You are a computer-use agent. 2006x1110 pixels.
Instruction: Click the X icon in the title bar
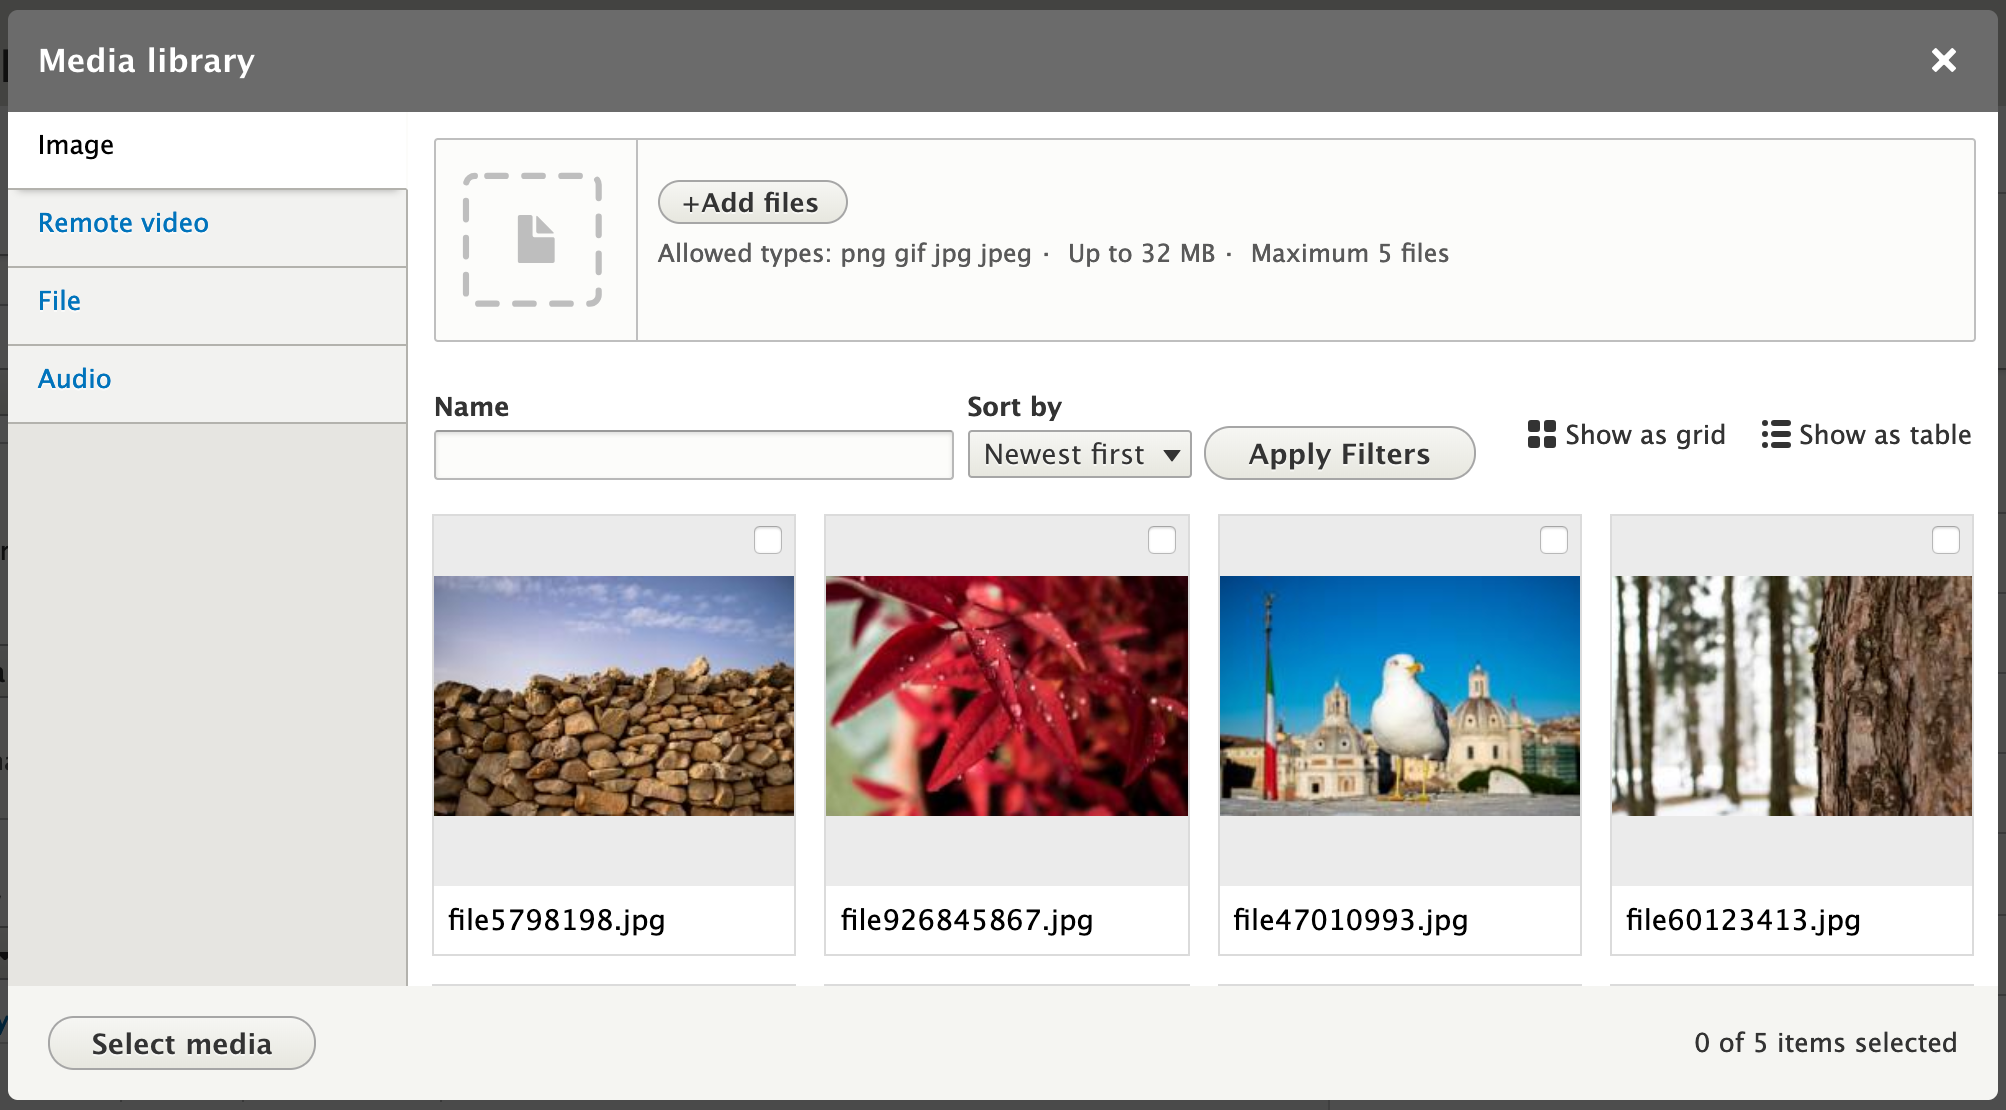click(1944, 60)
